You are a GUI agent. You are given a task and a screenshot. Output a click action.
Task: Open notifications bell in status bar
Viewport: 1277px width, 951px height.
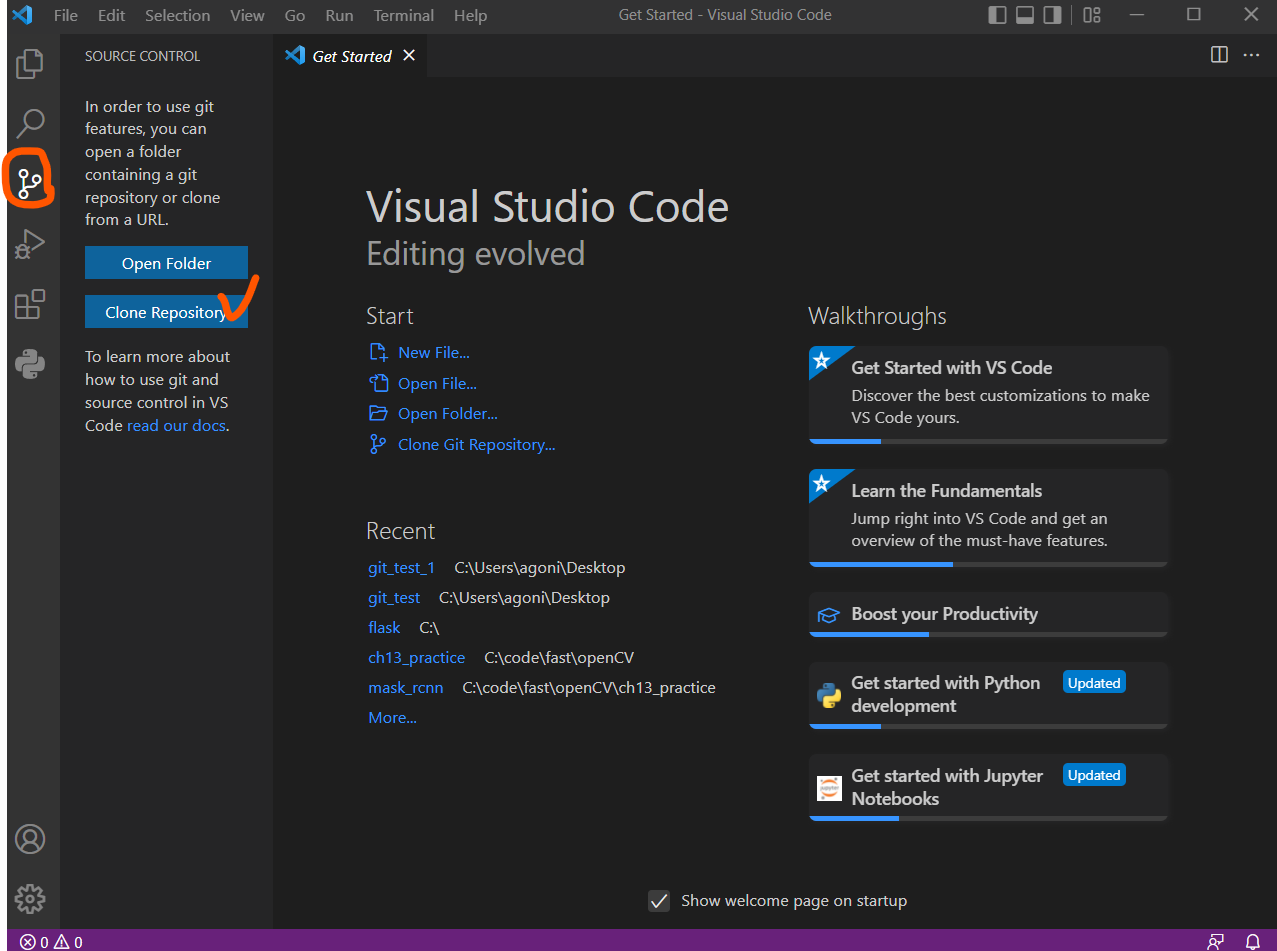click(x=1252, y=942)
